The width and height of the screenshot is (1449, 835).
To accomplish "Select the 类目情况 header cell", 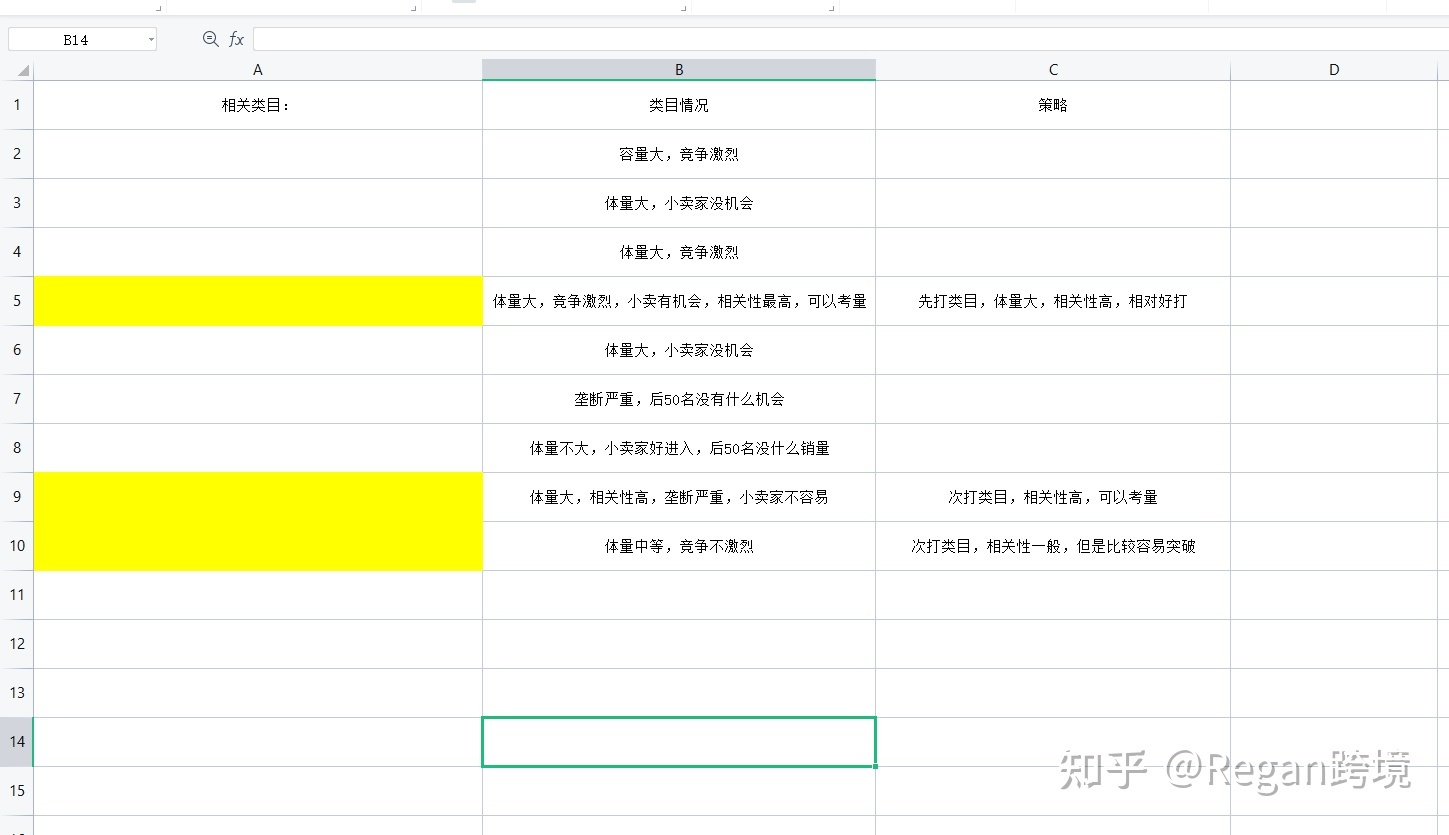I will [678, 104].
